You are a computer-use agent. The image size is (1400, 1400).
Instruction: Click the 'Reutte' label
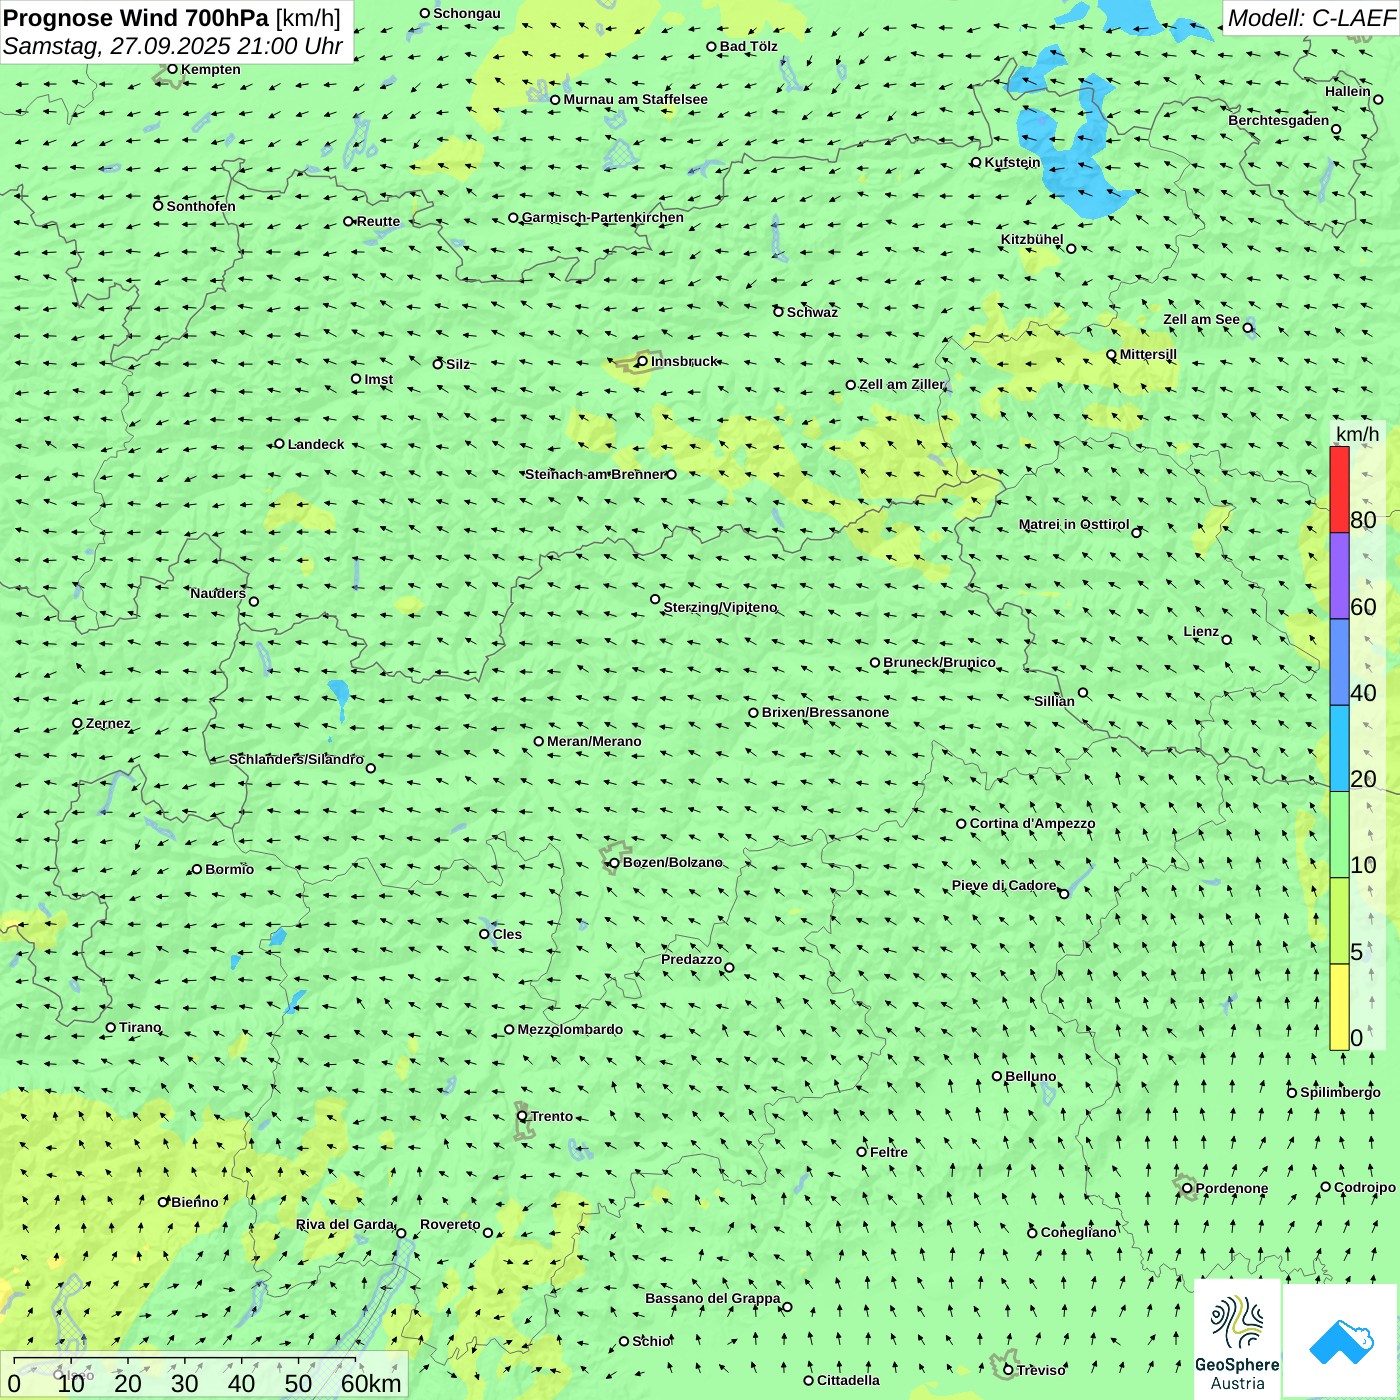click(x=378, y=222)
